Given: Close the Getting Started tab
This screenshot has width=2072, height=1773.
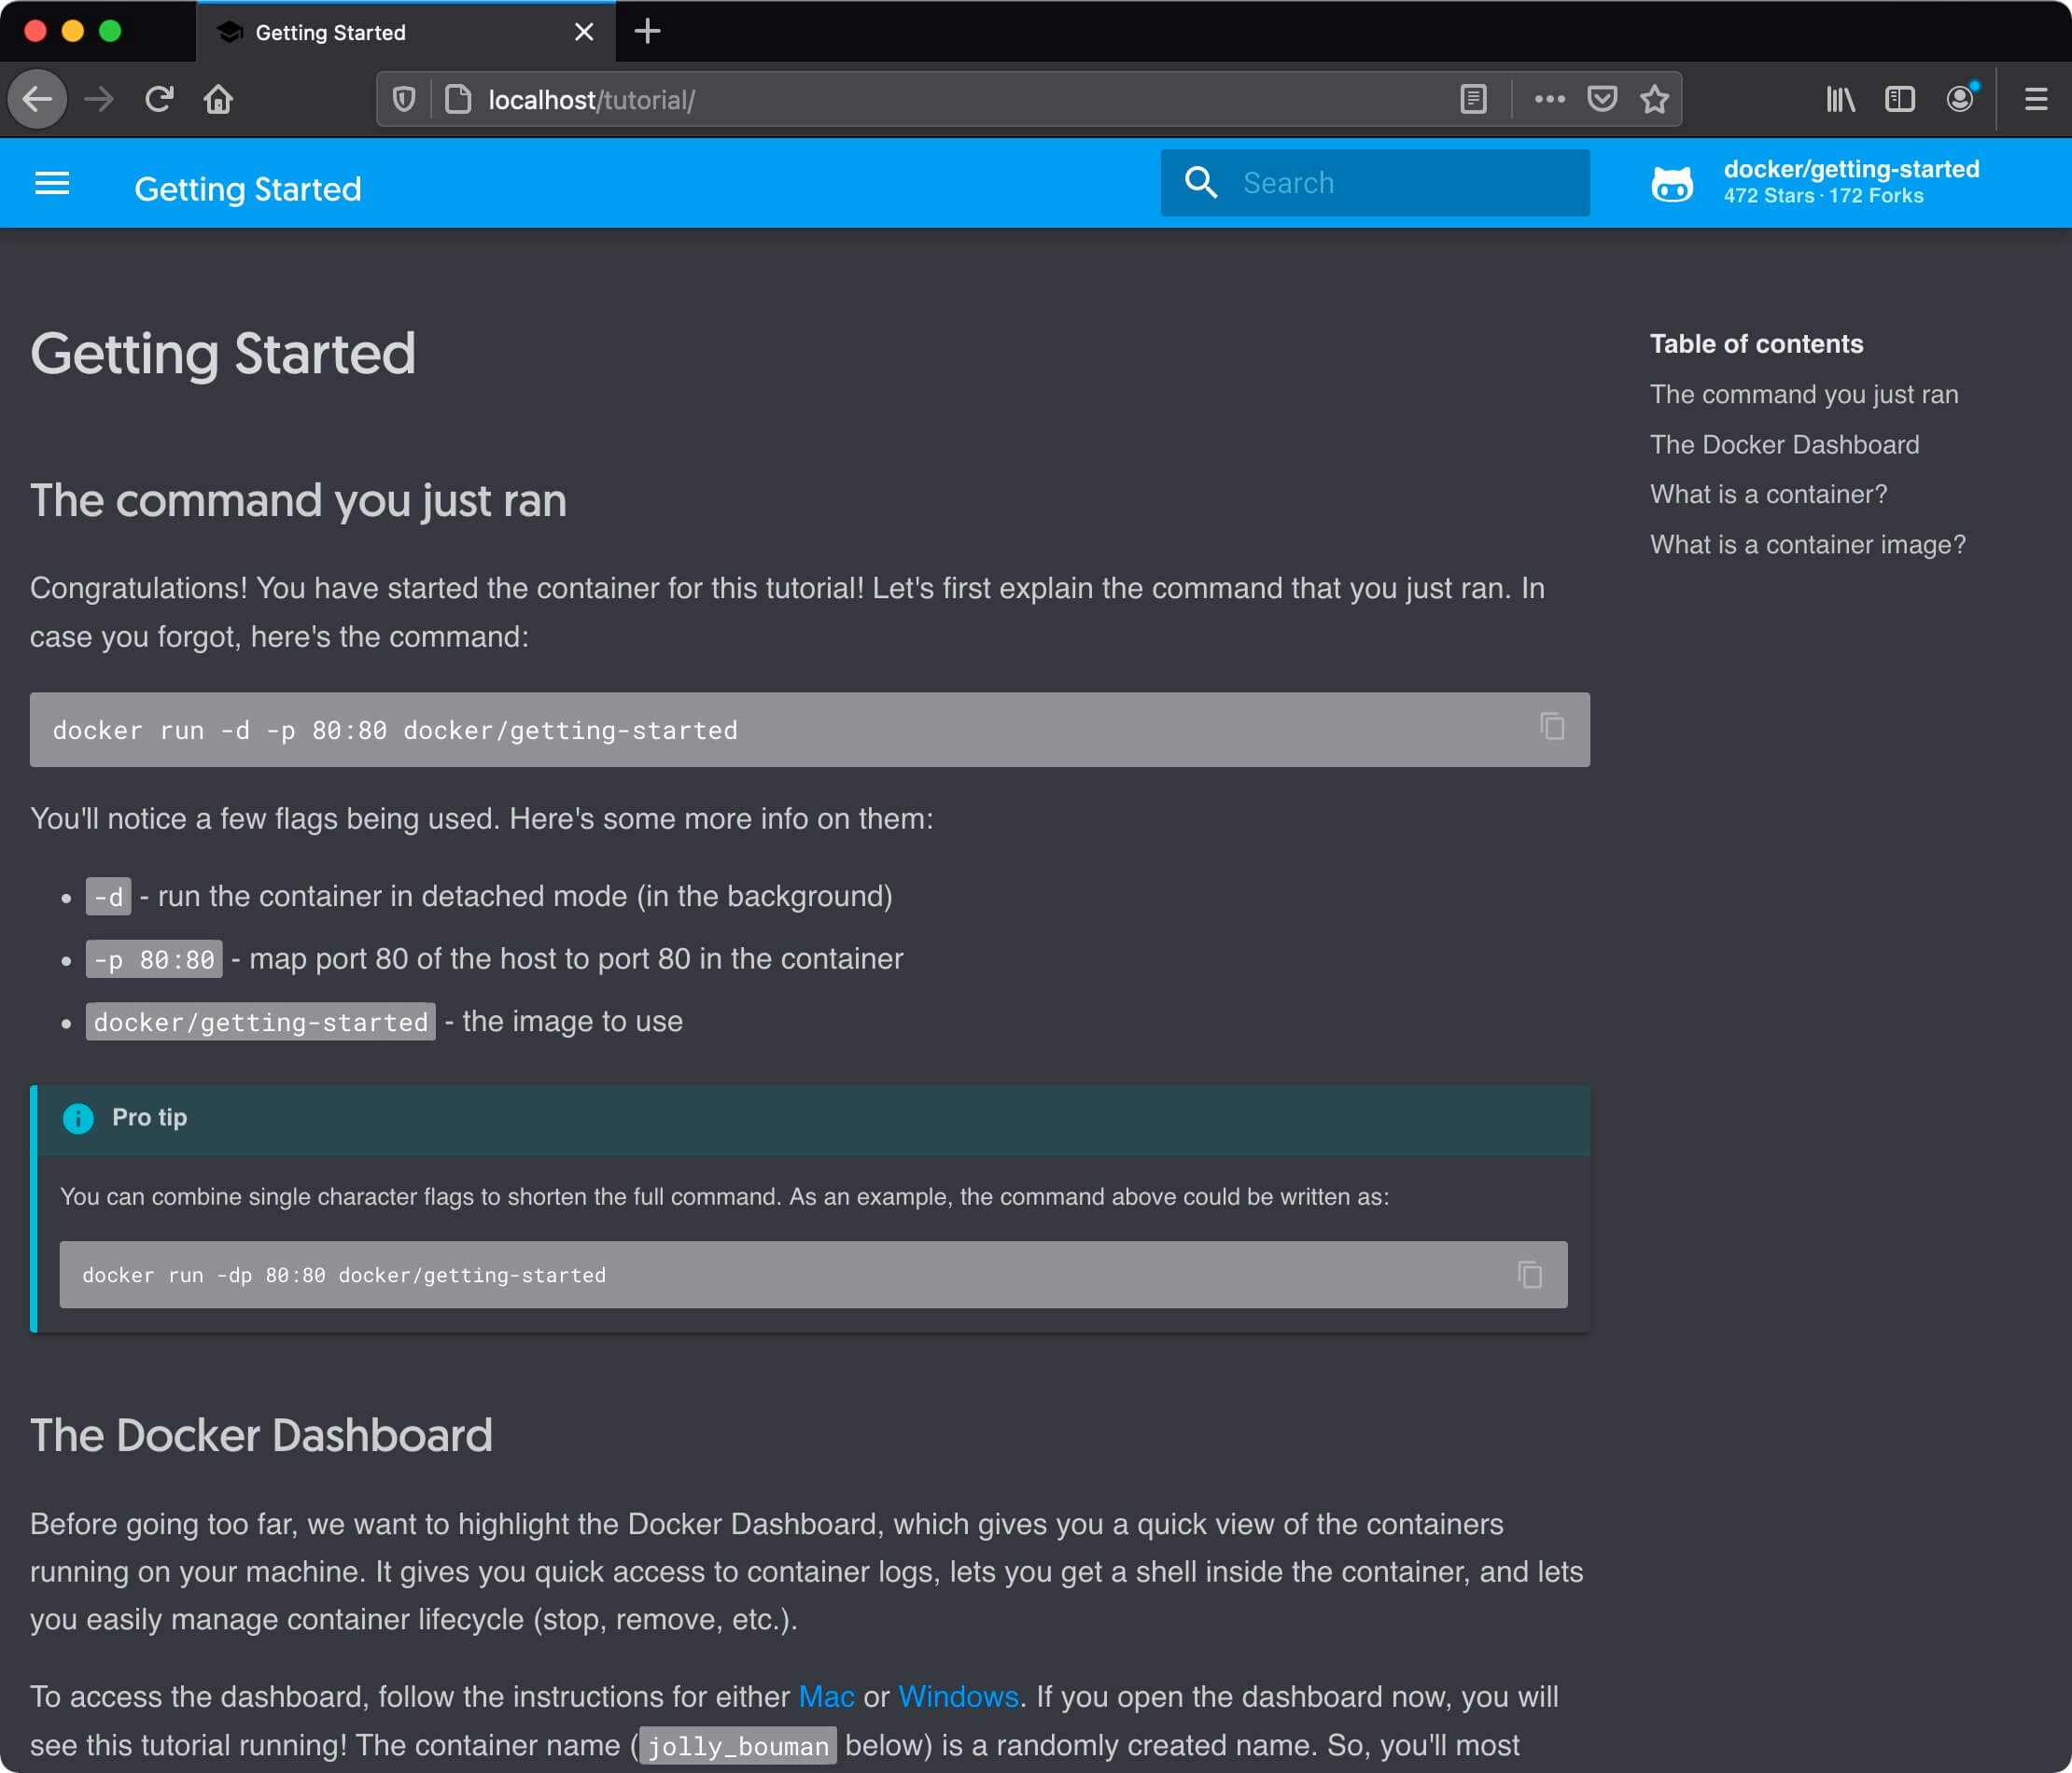Looking at the screenshot, I should tap(584, 32).
